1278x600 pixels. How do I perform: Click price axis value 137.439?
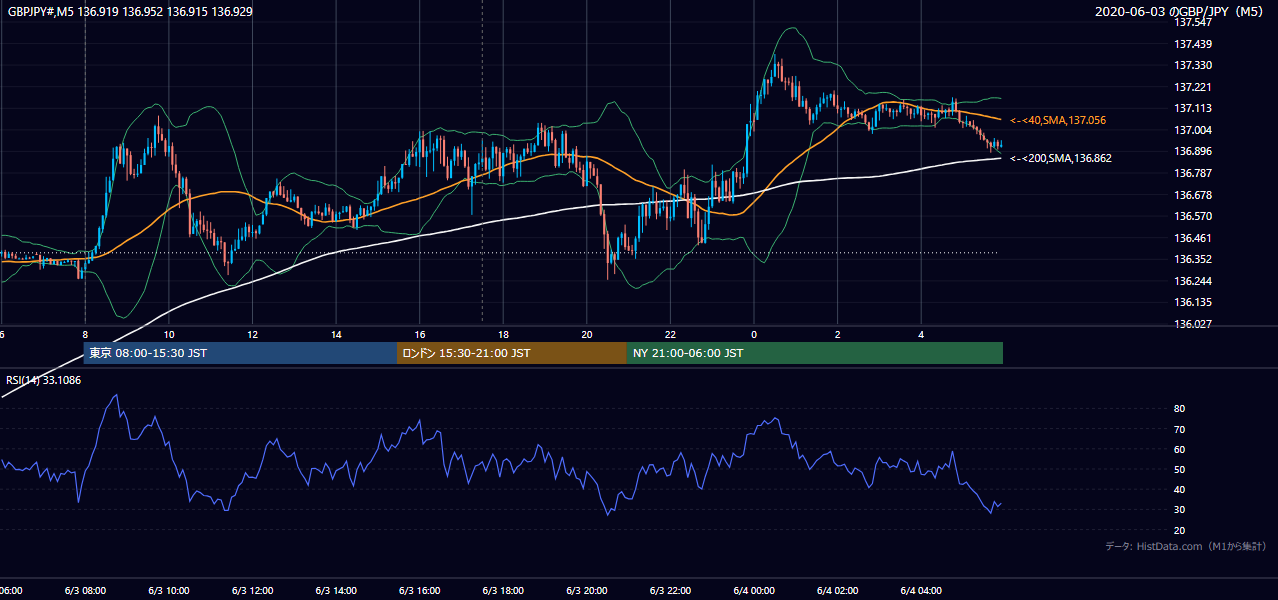1193,44
